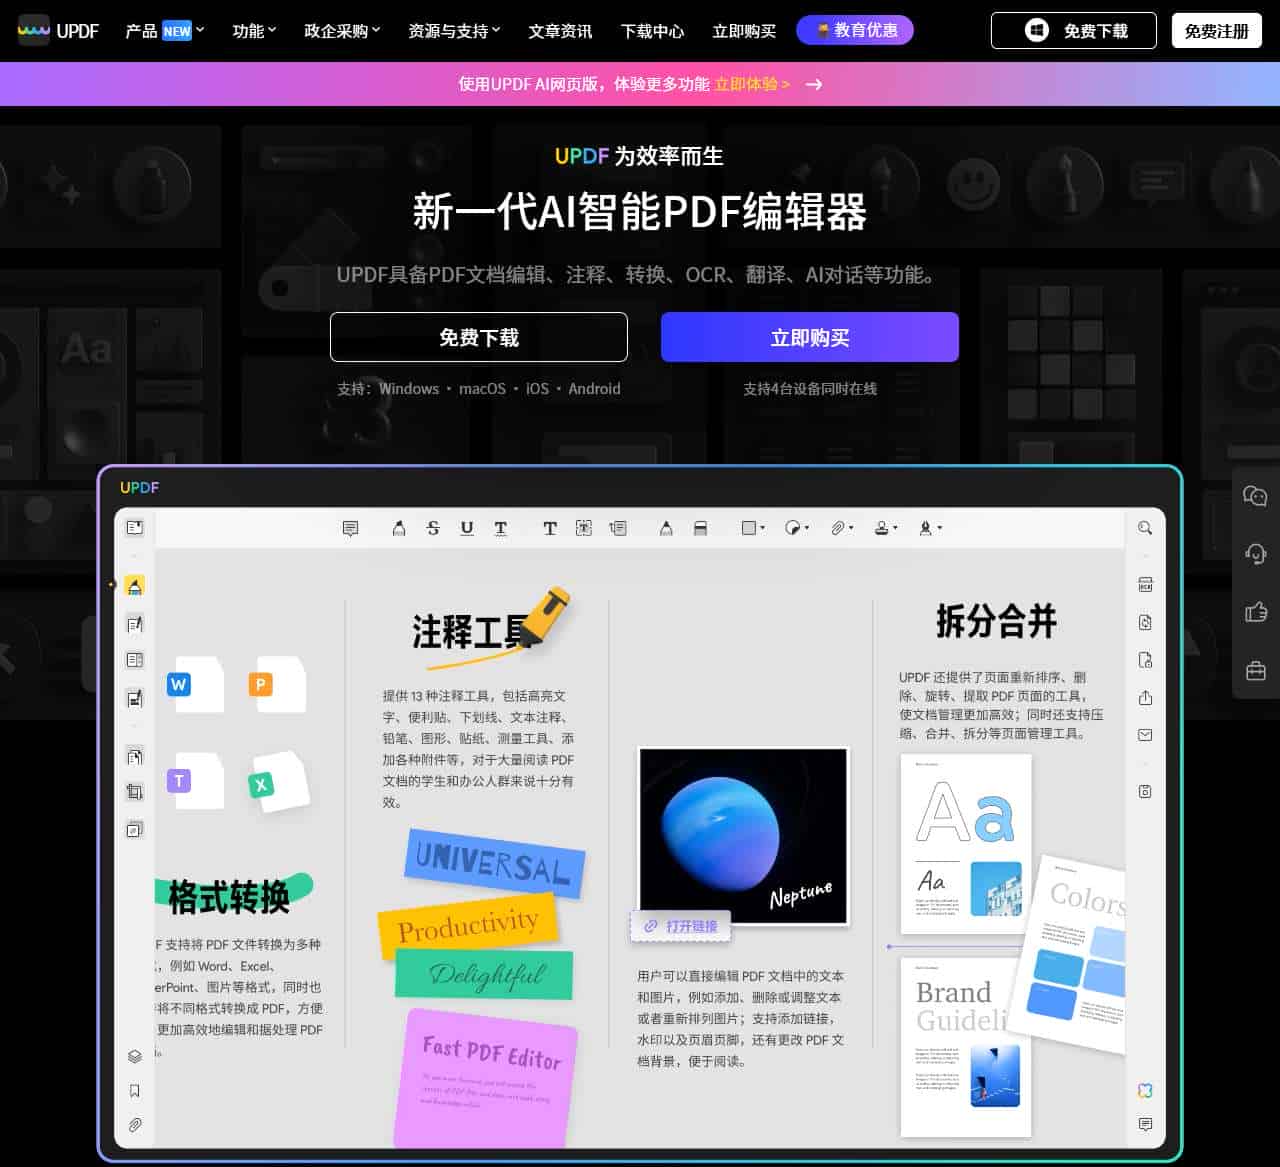This screenshot has width=1280, height=1167.
Task: Click the 免费注册 button
Action: (1217, 31)
